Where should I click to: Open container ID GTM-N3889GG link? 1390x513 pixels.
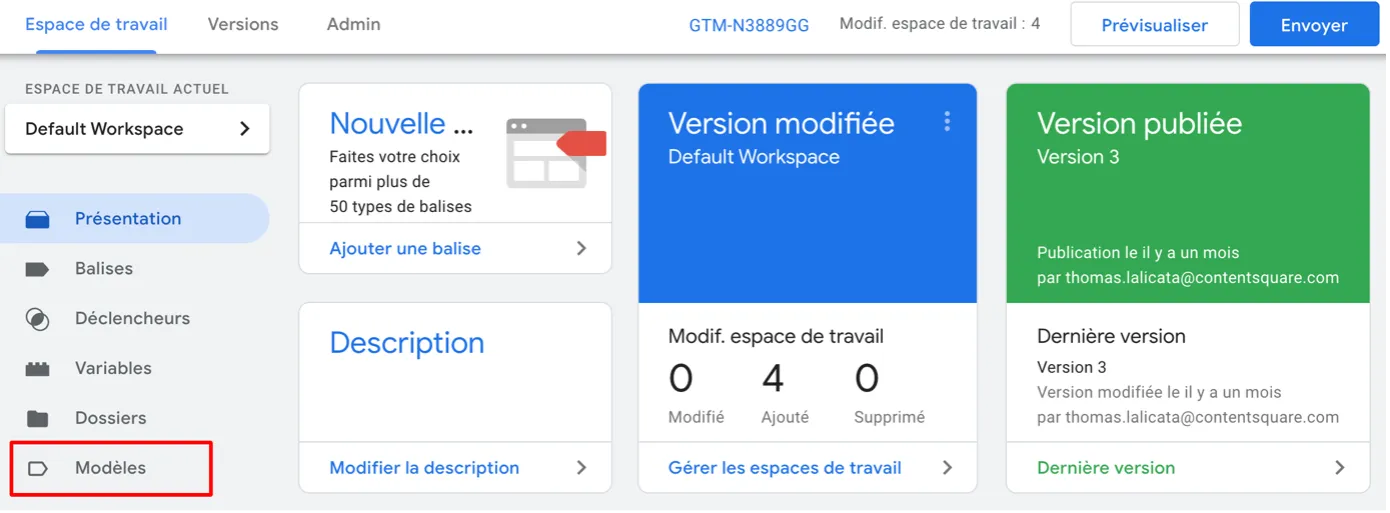[748, 25]
